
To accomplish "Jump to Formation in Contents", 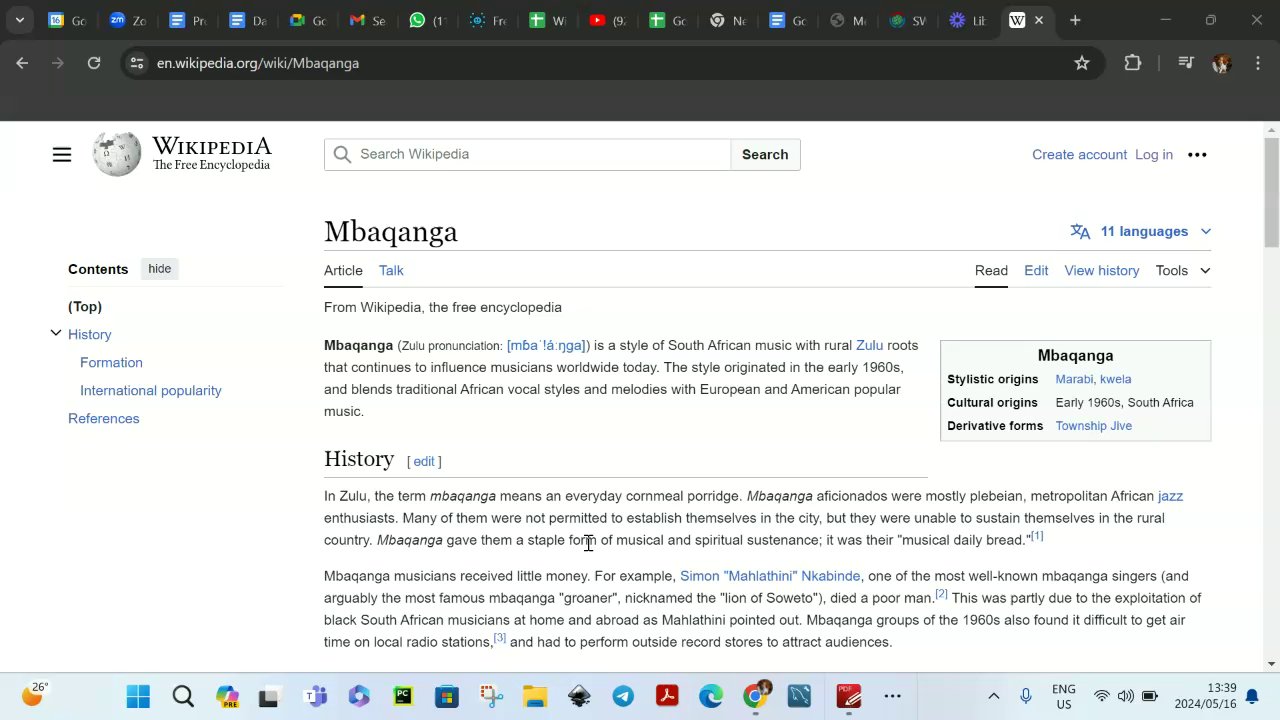I will [111, 362].
